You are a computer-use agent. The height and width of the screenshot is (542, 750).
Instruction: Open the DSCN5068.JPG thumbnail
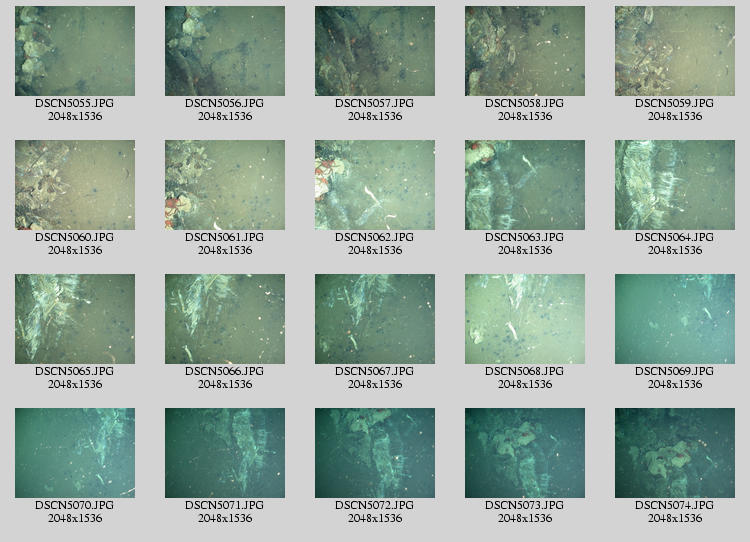525,319
